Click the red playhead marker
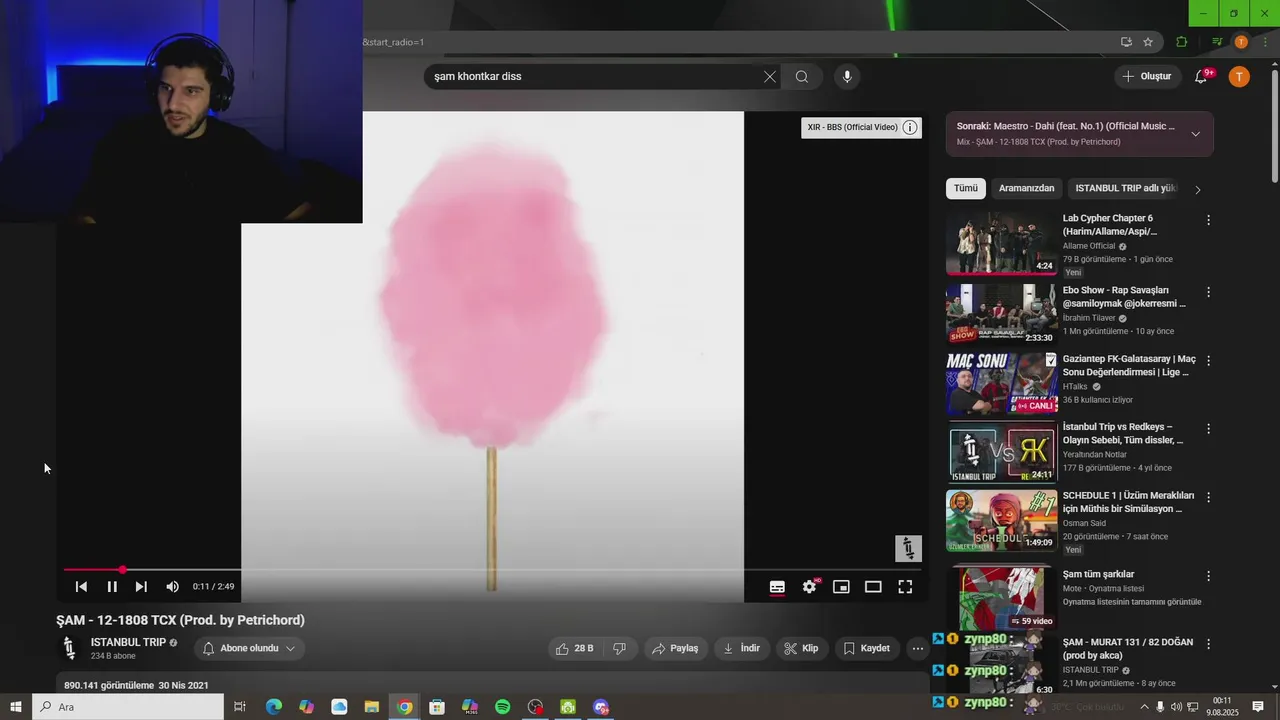This screenshot has height=720, width=1280. 122,570
